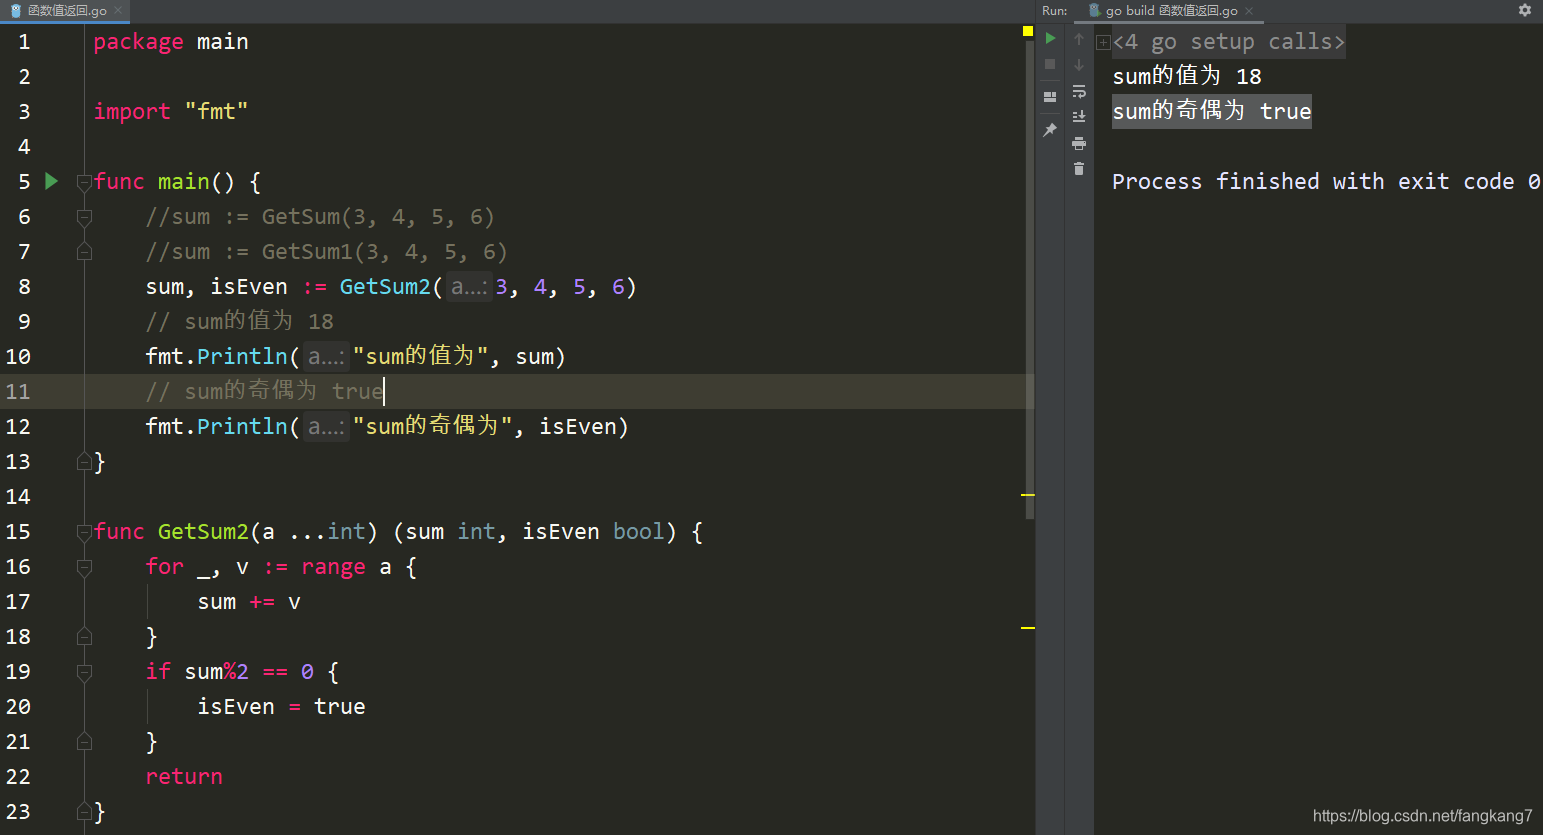Click 'main' in func main declaration

pos(184,182)
